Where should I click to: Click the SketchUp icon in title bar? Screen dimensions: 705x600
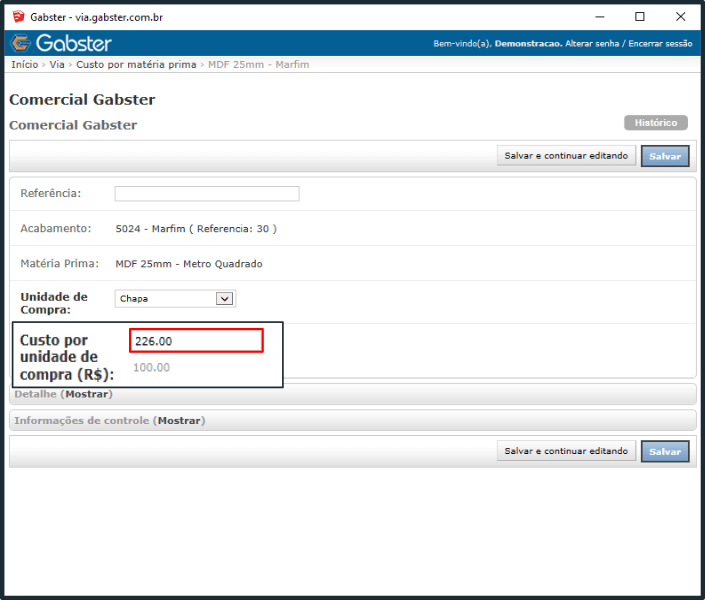(x=18, y=17)
